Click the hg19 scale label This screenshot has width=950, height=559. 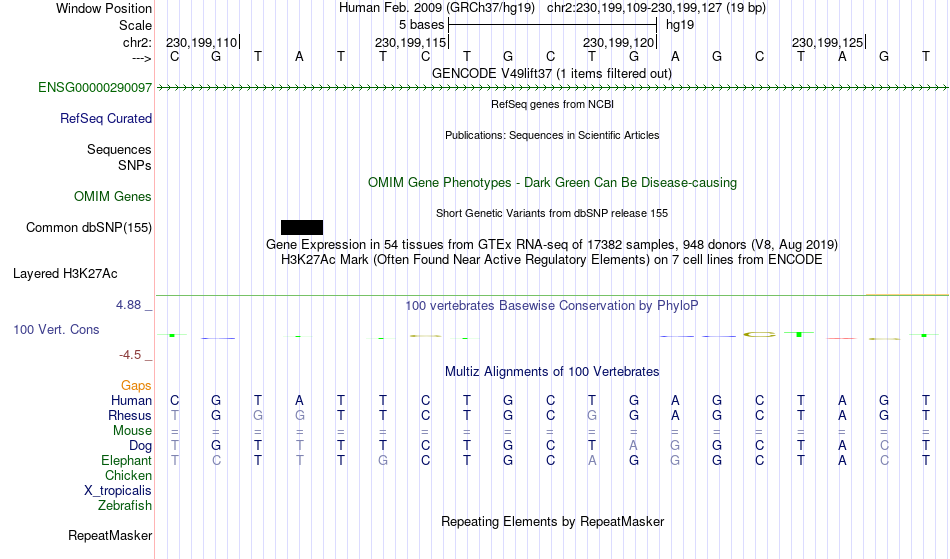pyautogui.click(x=680, y=25)
